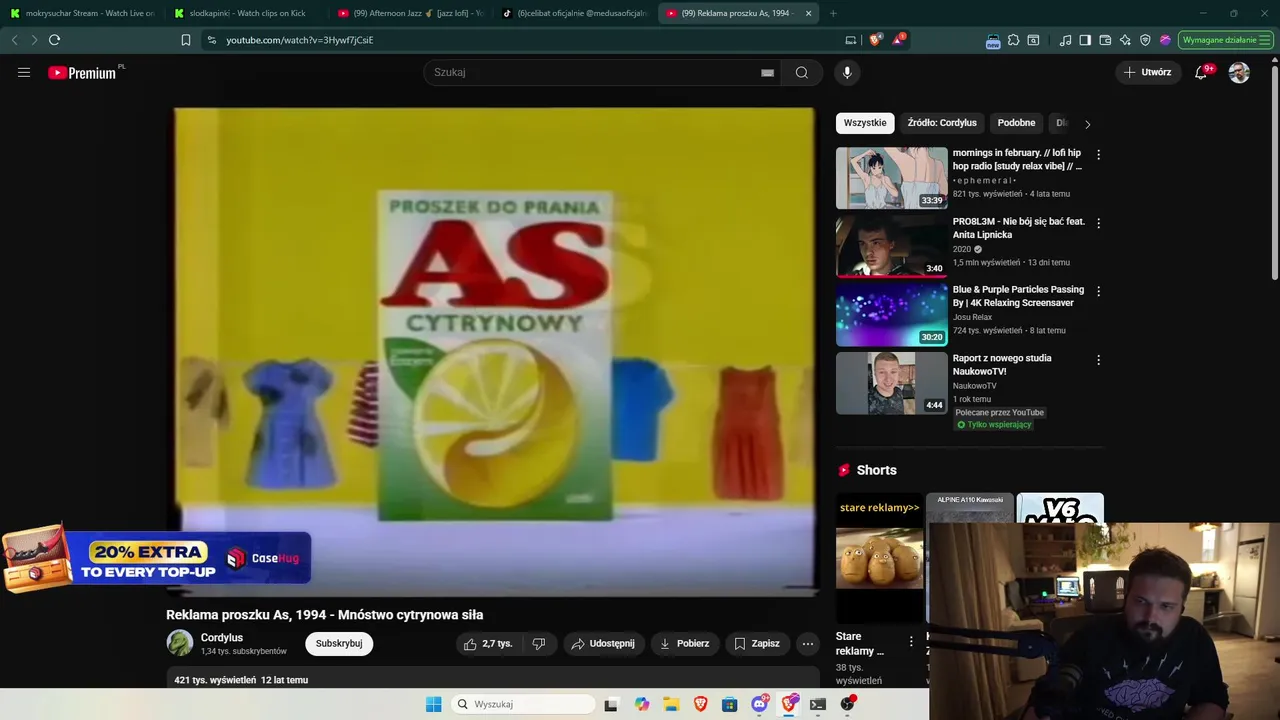Screen dimensions: 1280x720
Task: Go to YouTube Premium home logo
Action: 82,73
